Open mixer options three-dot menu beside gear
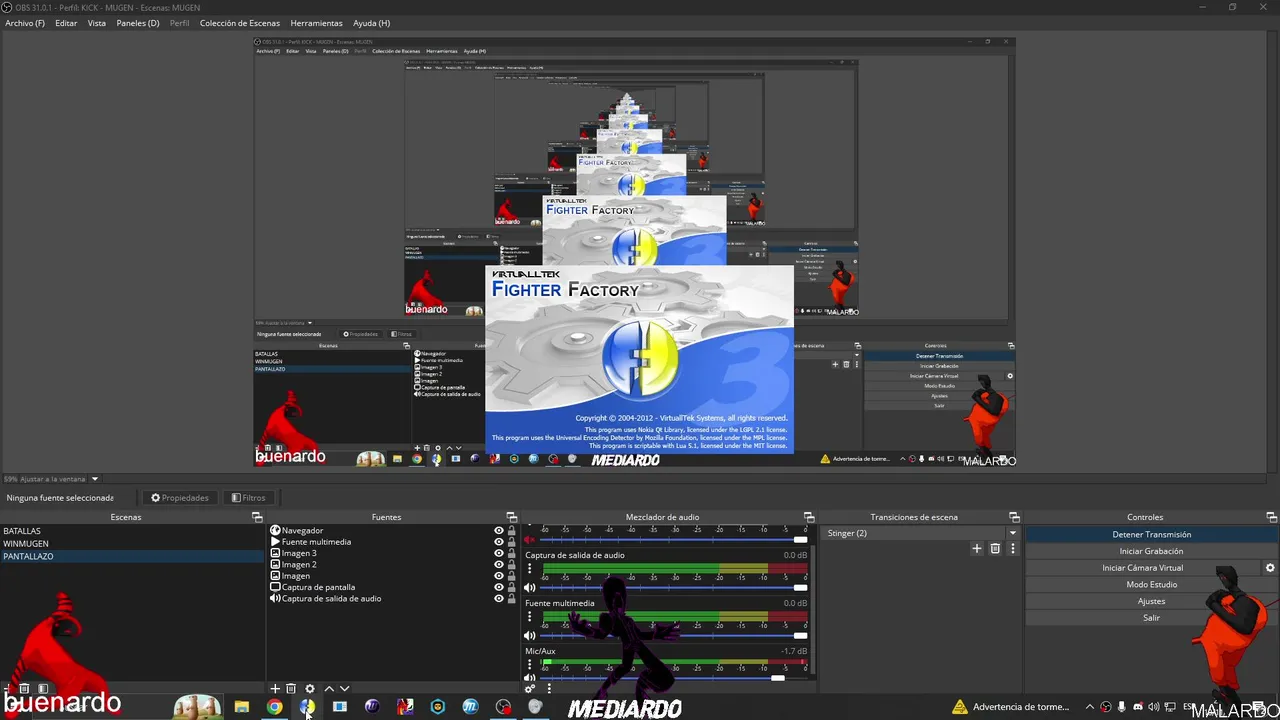Screen dimensions: 1280x720 548,688
